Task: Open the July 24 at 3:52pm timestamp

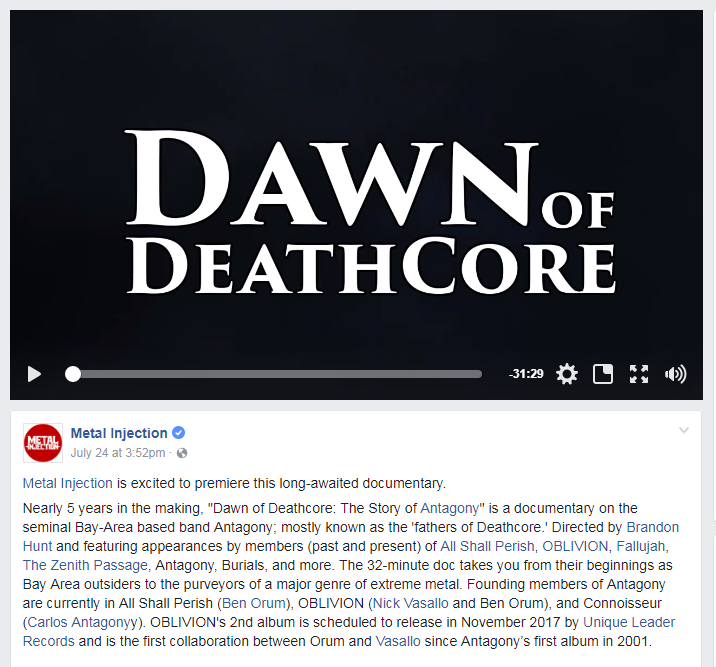Action: (x=118, y=453)
